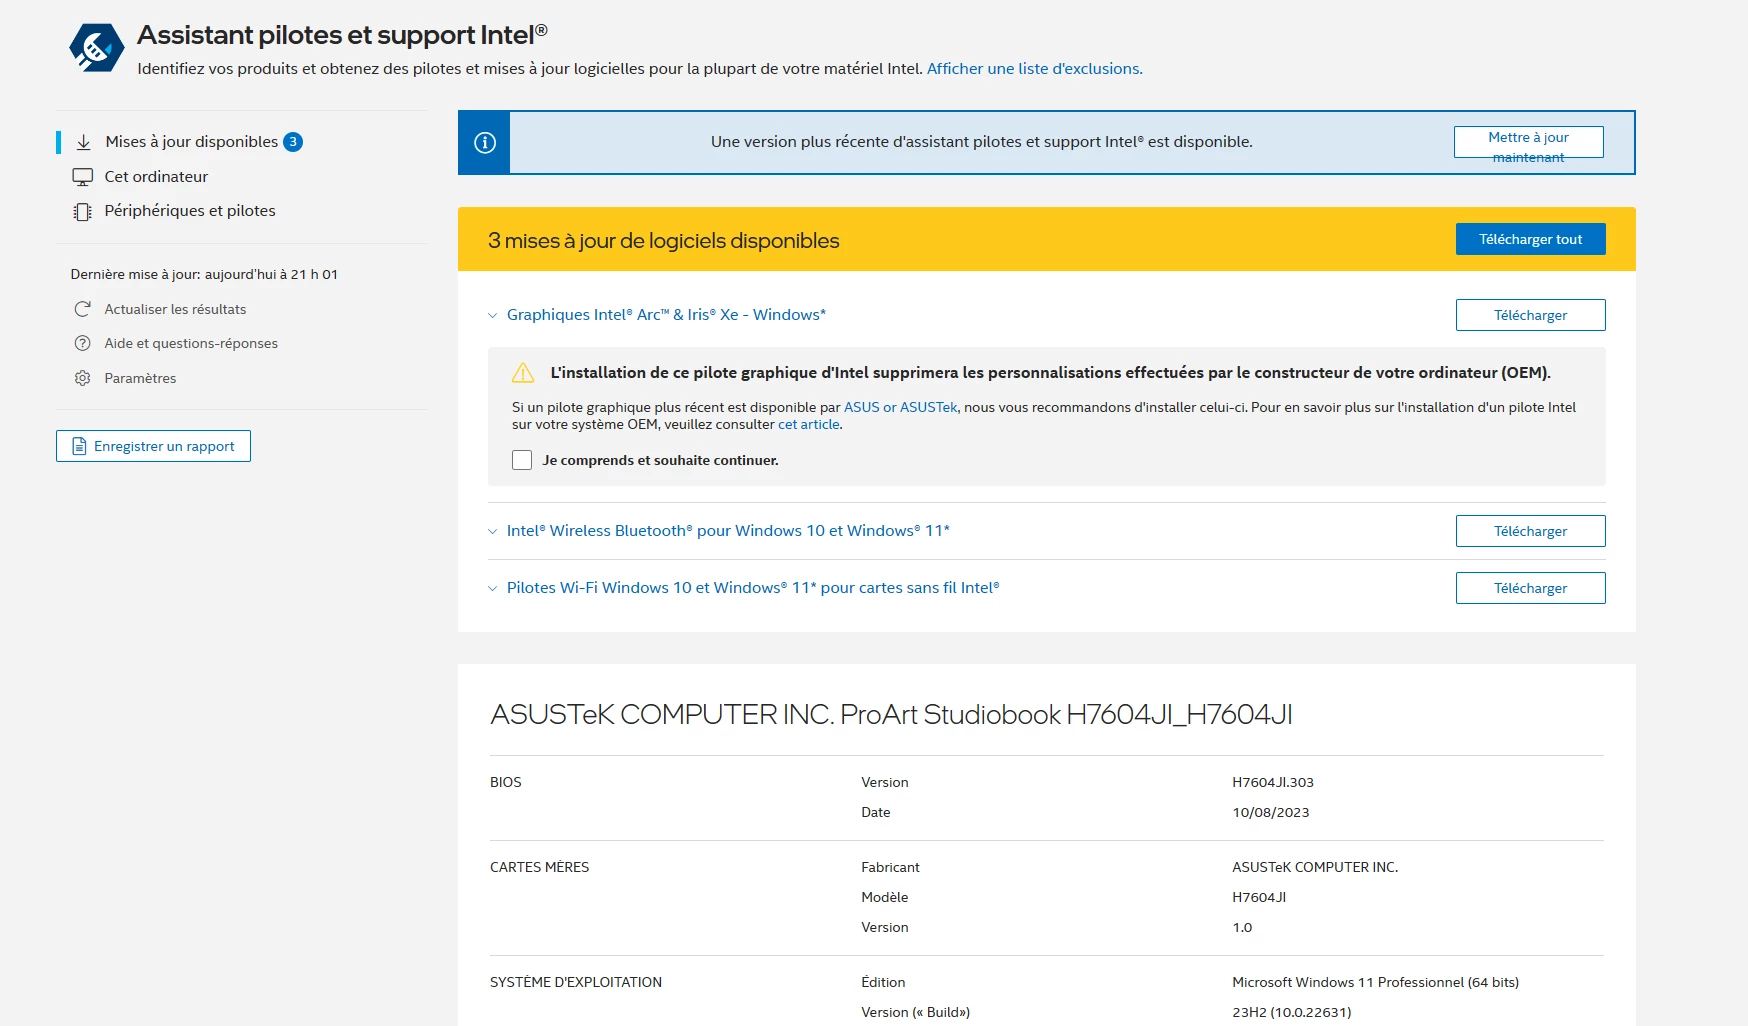The width and height of the screenshot is (1748, 1026).
Task: Click BIOS date value 10/08/2023
Action: pos(1270,812)
